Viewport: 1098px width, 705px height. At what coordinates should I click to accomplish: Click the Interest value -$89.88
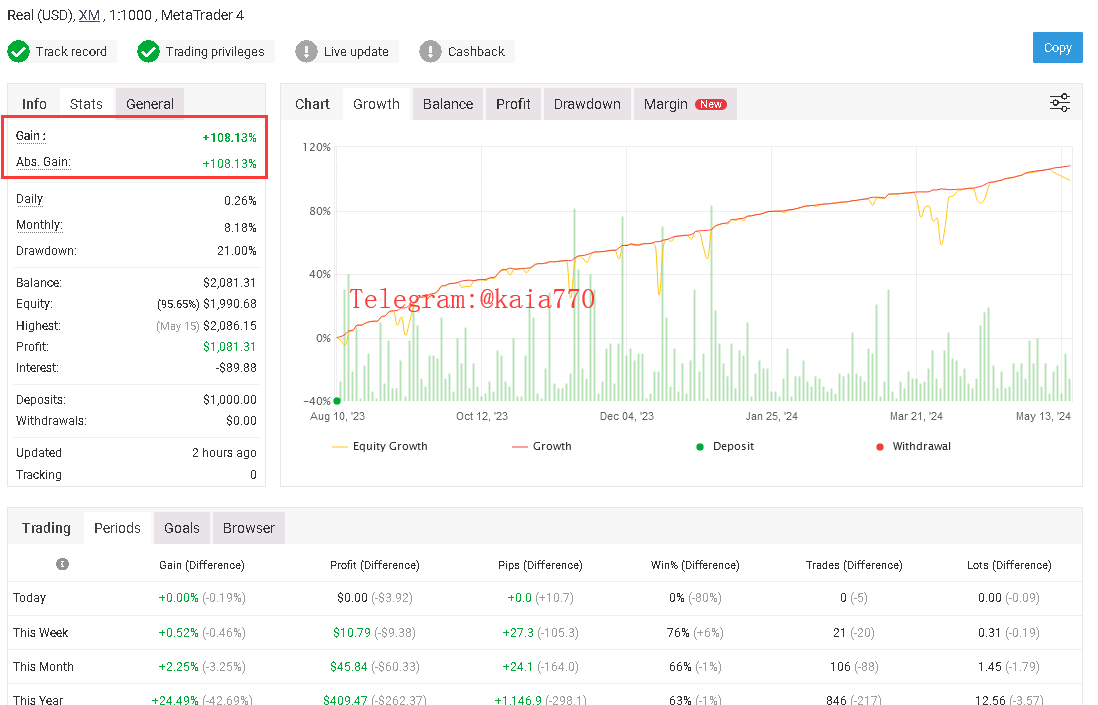[x=236, y=368]
